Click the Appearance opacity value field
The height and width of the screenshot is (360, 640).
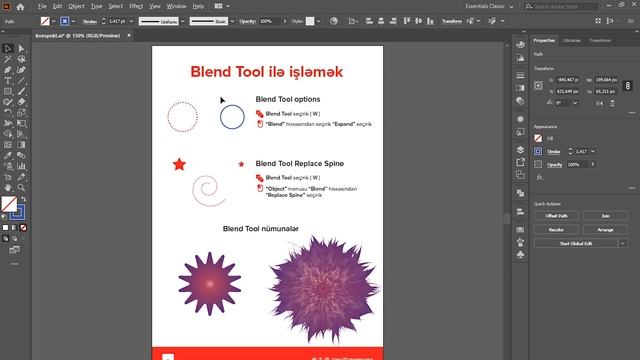[x=578, y=164]
